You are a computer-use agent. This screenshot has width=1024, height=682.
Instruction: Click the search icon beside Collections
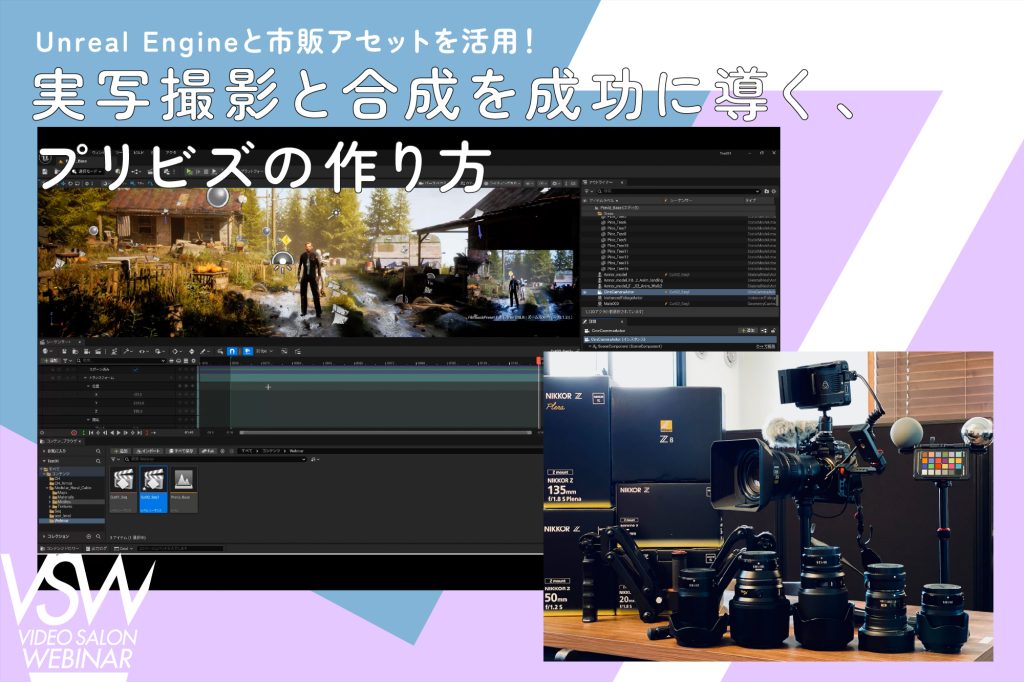(x=100, y=537)
